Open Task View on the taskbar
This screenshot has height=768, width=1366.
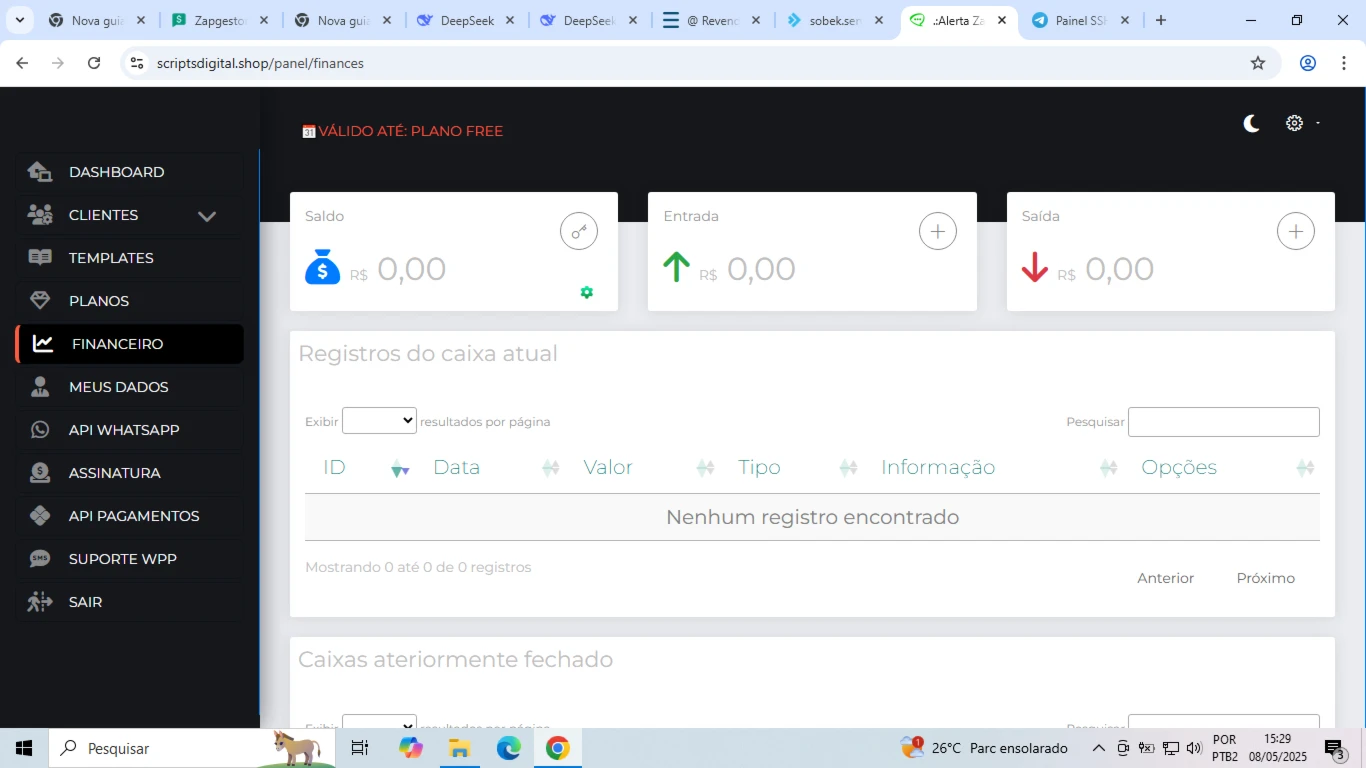(x=360, y=748)
